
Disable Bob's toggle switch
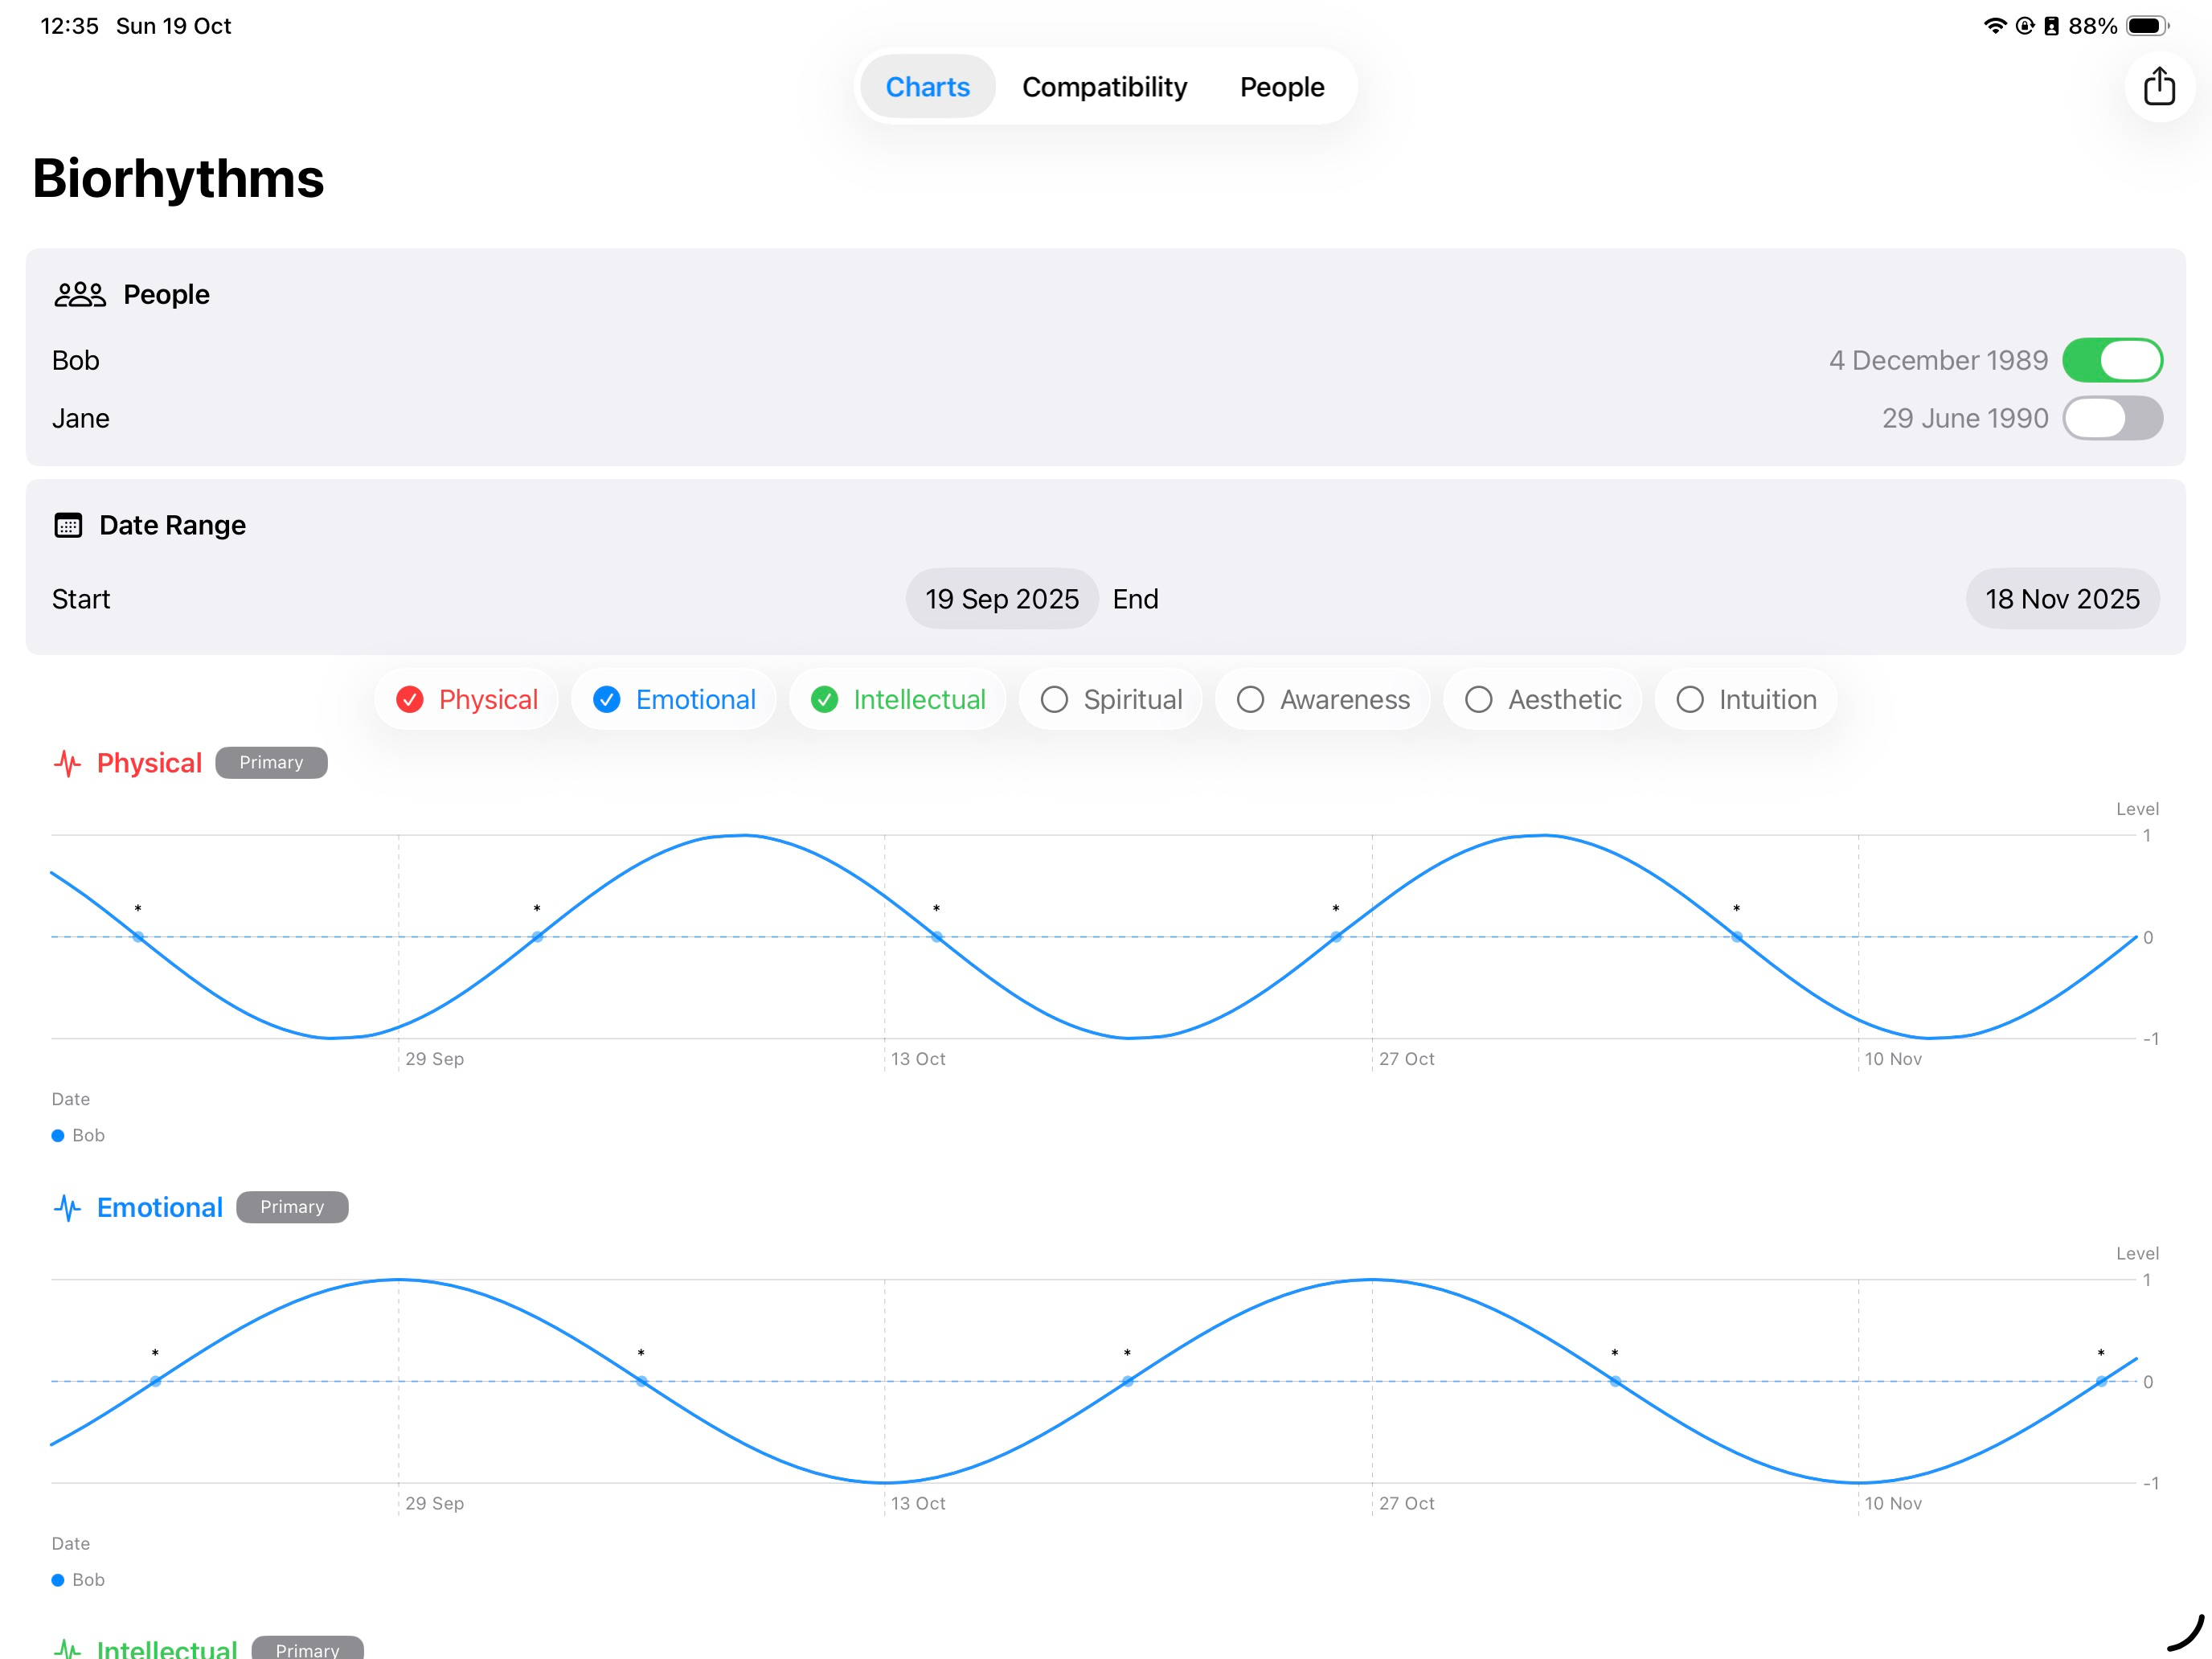pyautogui.click(x=2112, y=360)
